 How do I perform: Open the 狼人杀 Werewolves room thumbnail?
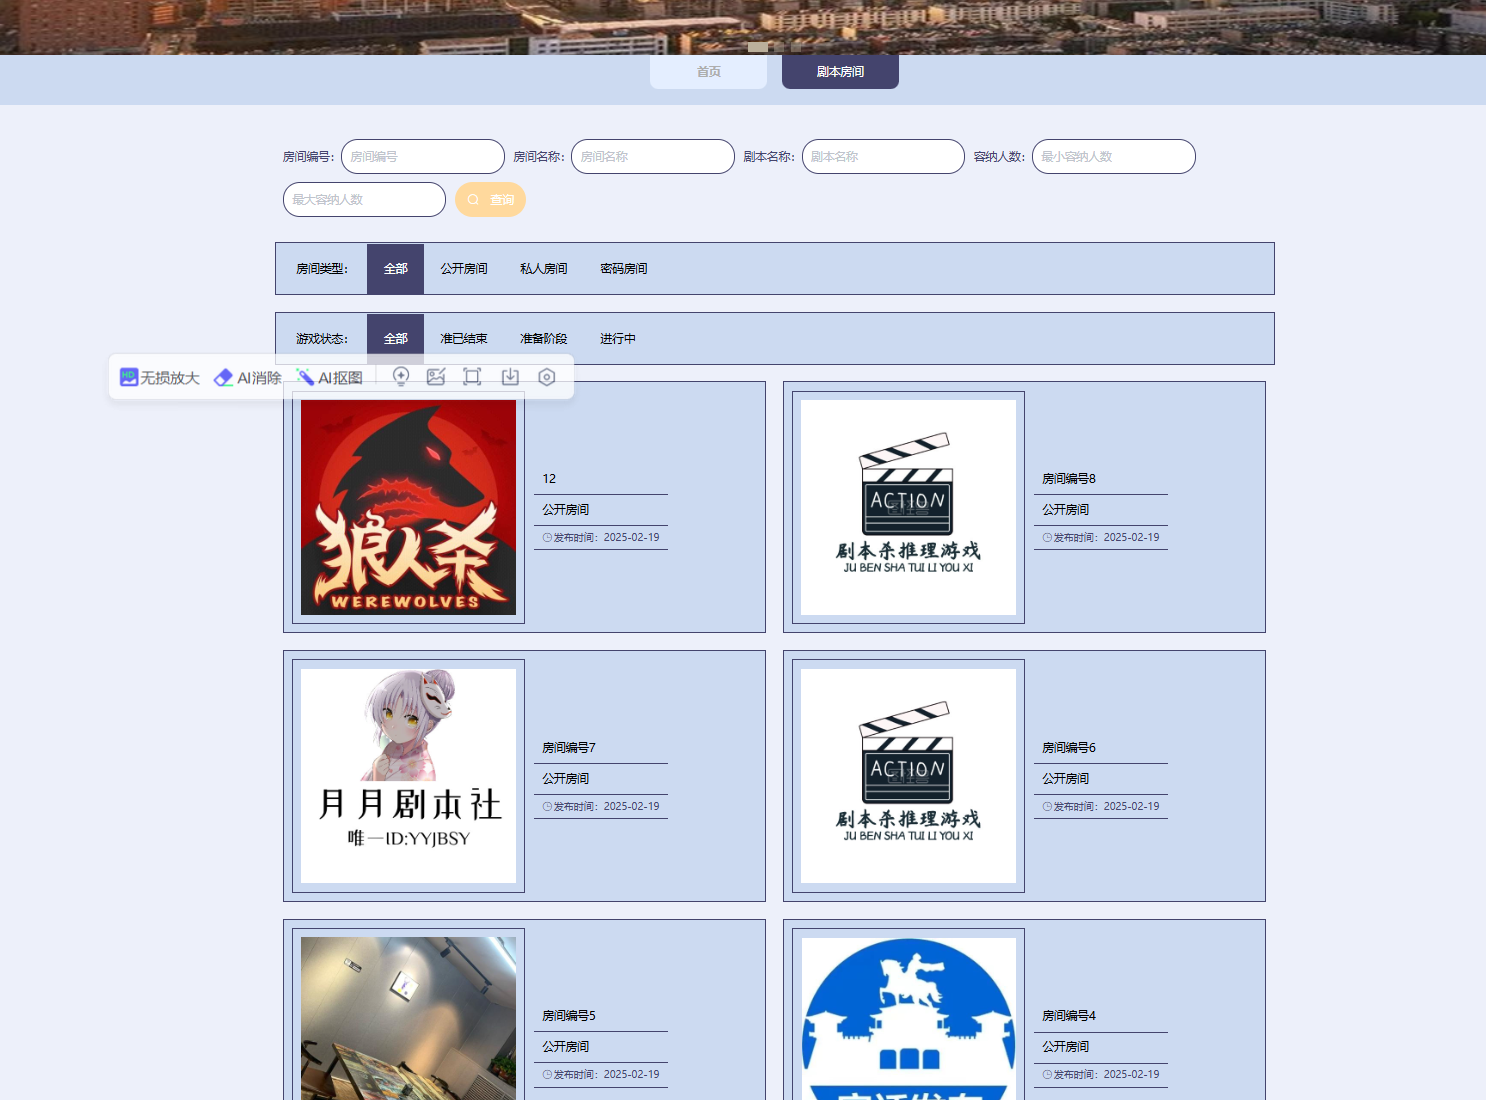coord(408,507)
